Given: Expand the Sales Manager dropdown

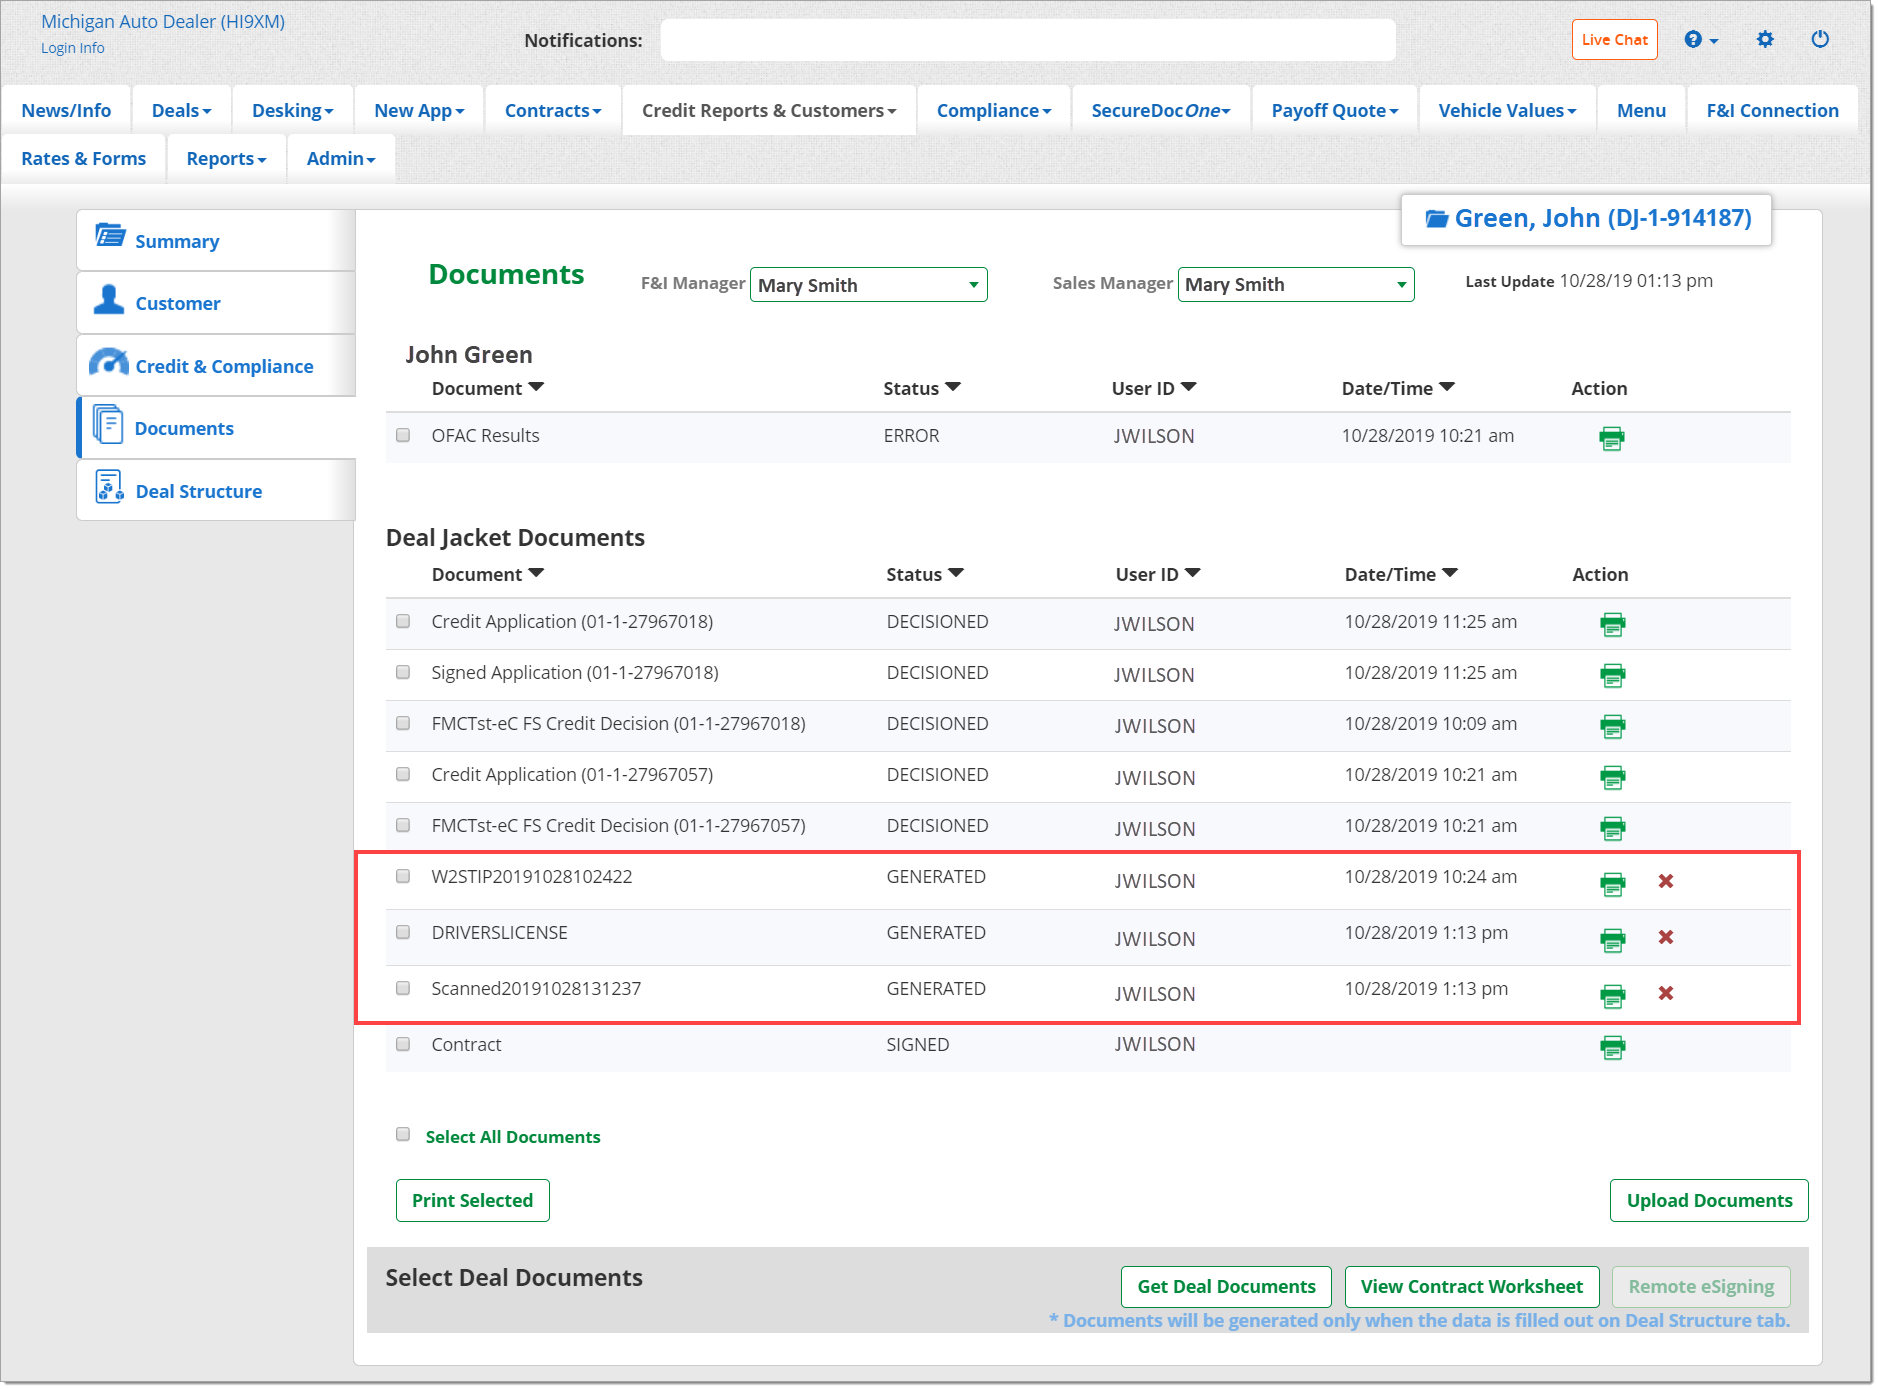Looking at the screenshot, I should click(x=1295, y=285).
